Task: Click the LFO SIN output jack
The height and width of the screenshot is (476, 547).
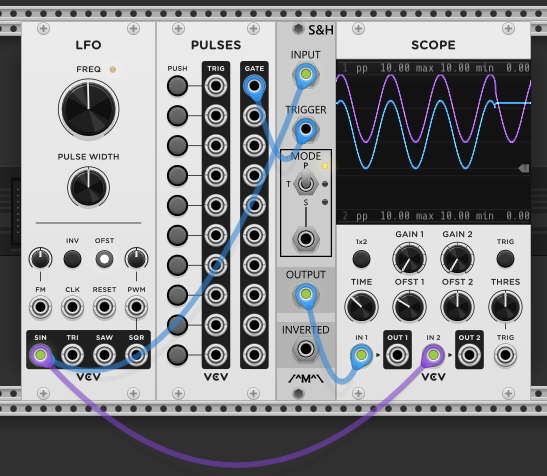Action: tap(40, 355)
